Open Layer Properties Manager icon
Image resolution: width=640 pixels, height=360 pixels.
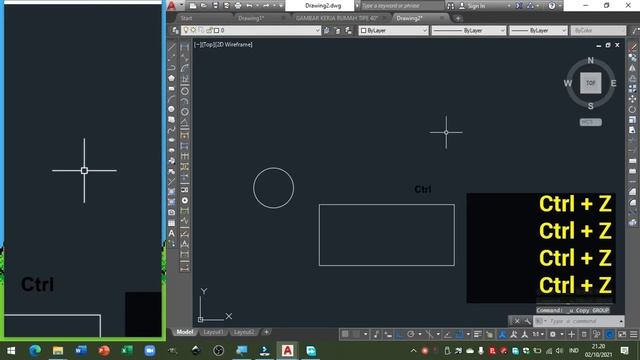pos(175,30)
